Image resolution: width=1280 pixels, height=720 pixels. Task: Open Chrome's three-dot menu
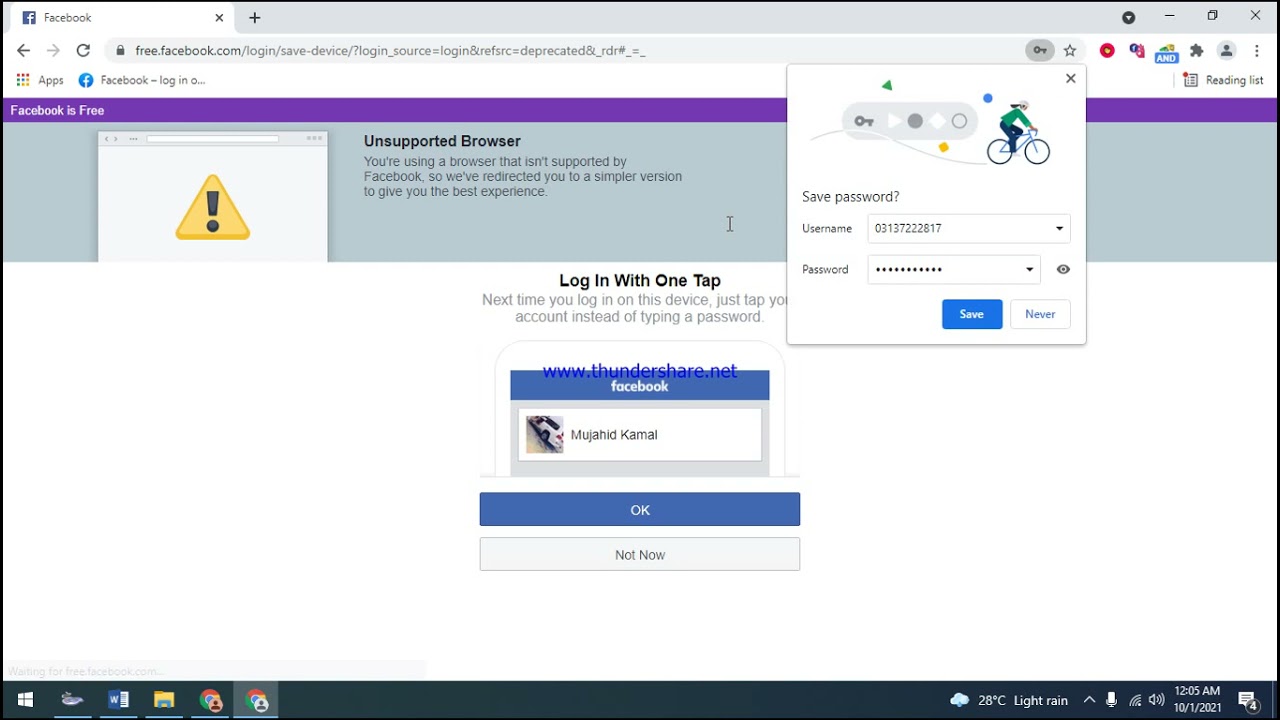(1257, 51)
